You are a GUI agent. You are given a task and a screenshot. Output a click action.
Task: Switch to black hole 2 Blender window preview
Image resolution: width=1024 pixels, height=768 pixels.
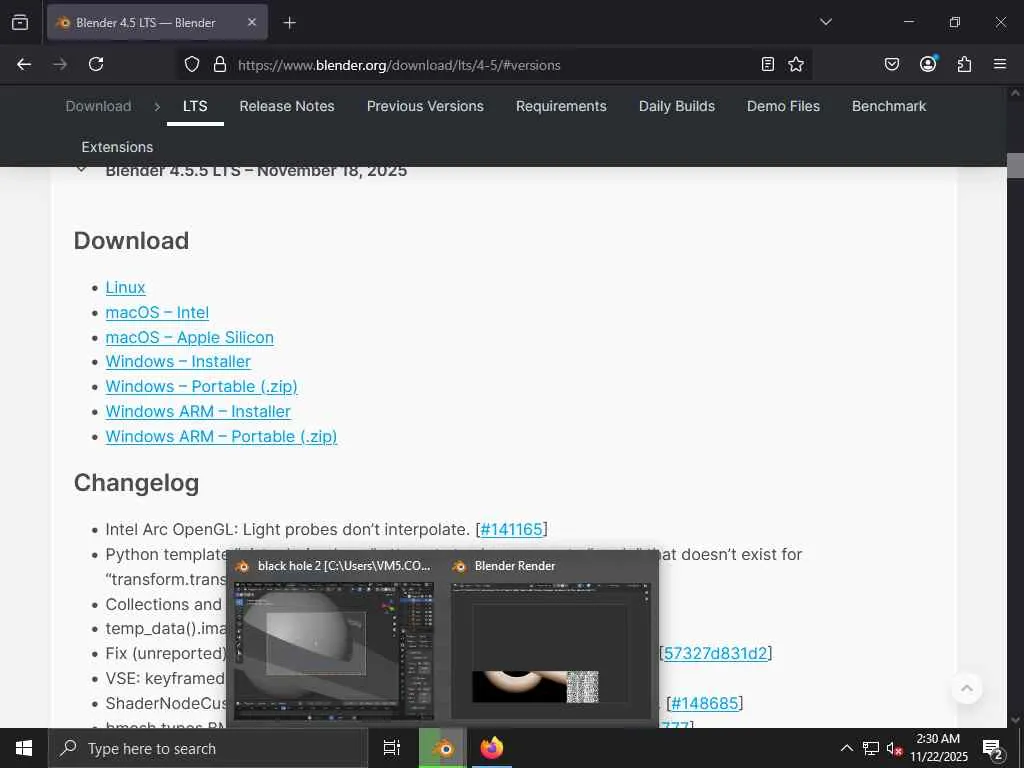tap(334, 640)
